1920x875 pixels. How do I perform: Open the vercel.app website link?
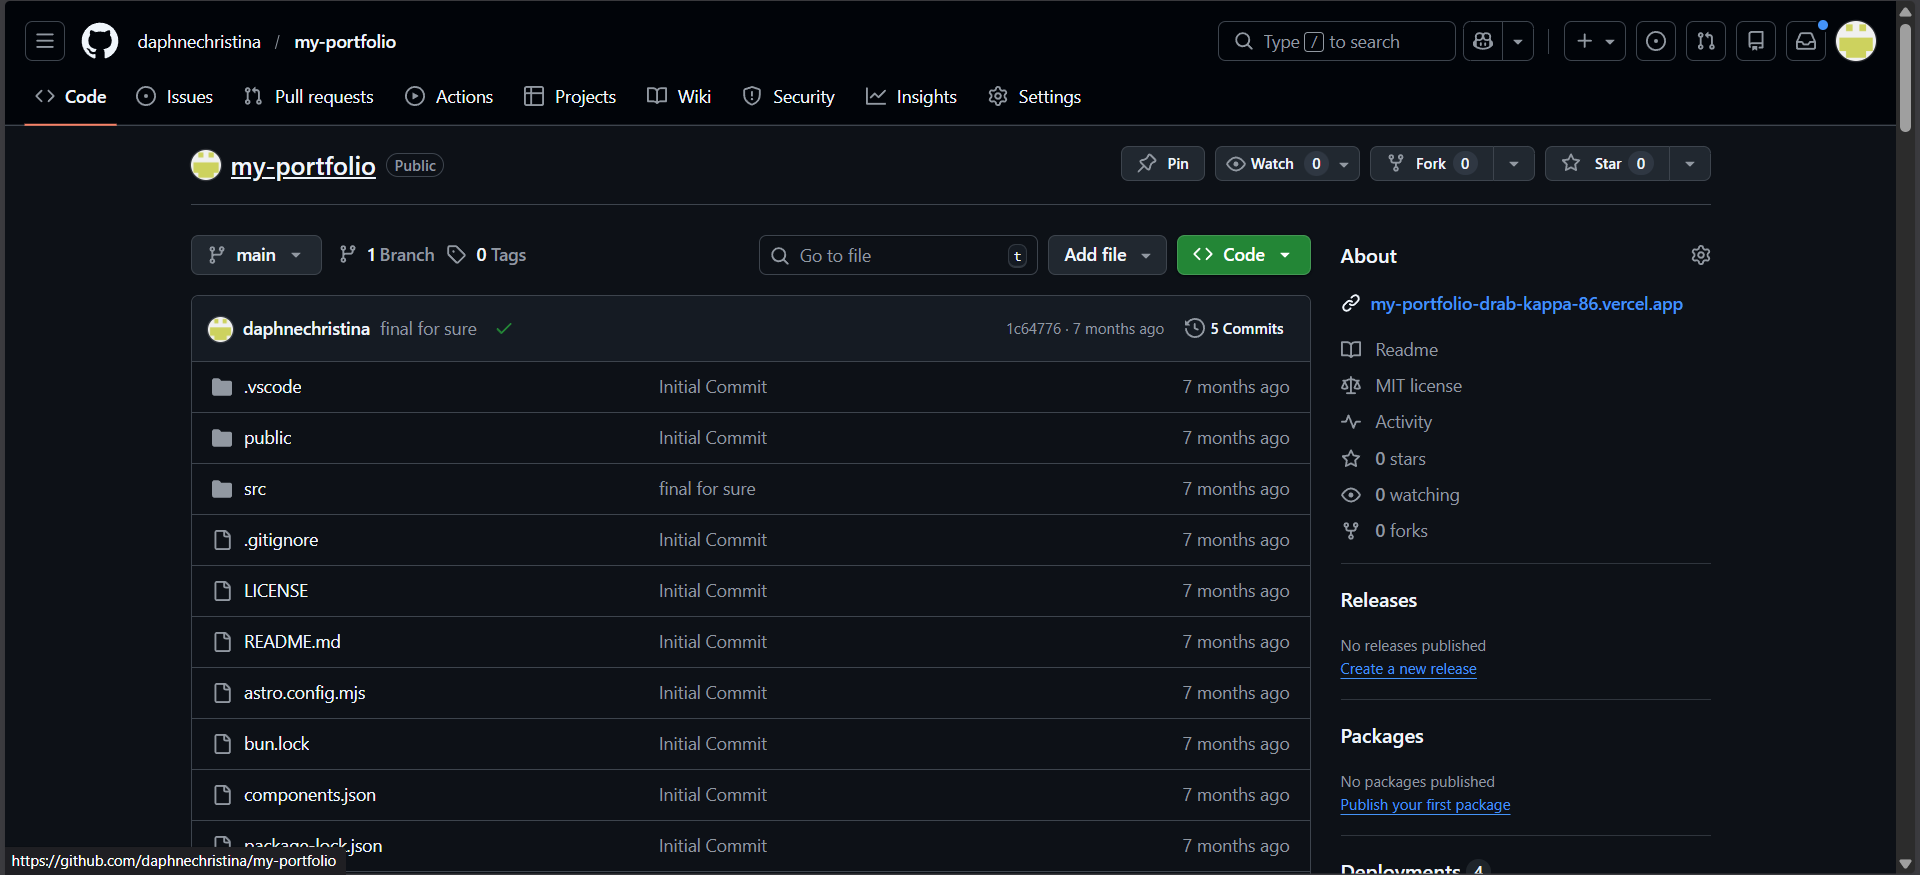[x=1526, y=304]
